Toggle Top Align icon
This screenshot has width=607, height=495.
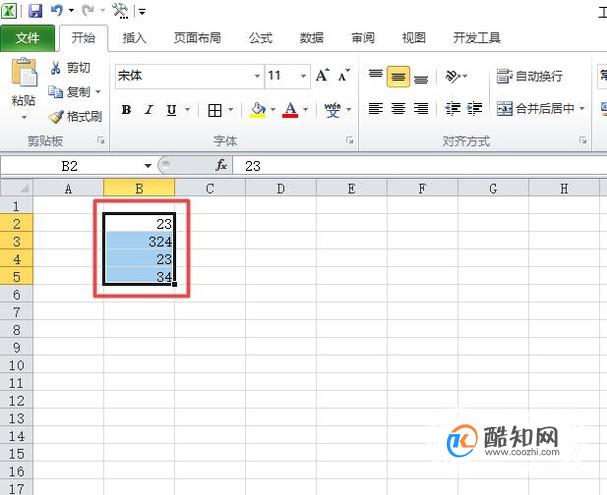point(376,76)
